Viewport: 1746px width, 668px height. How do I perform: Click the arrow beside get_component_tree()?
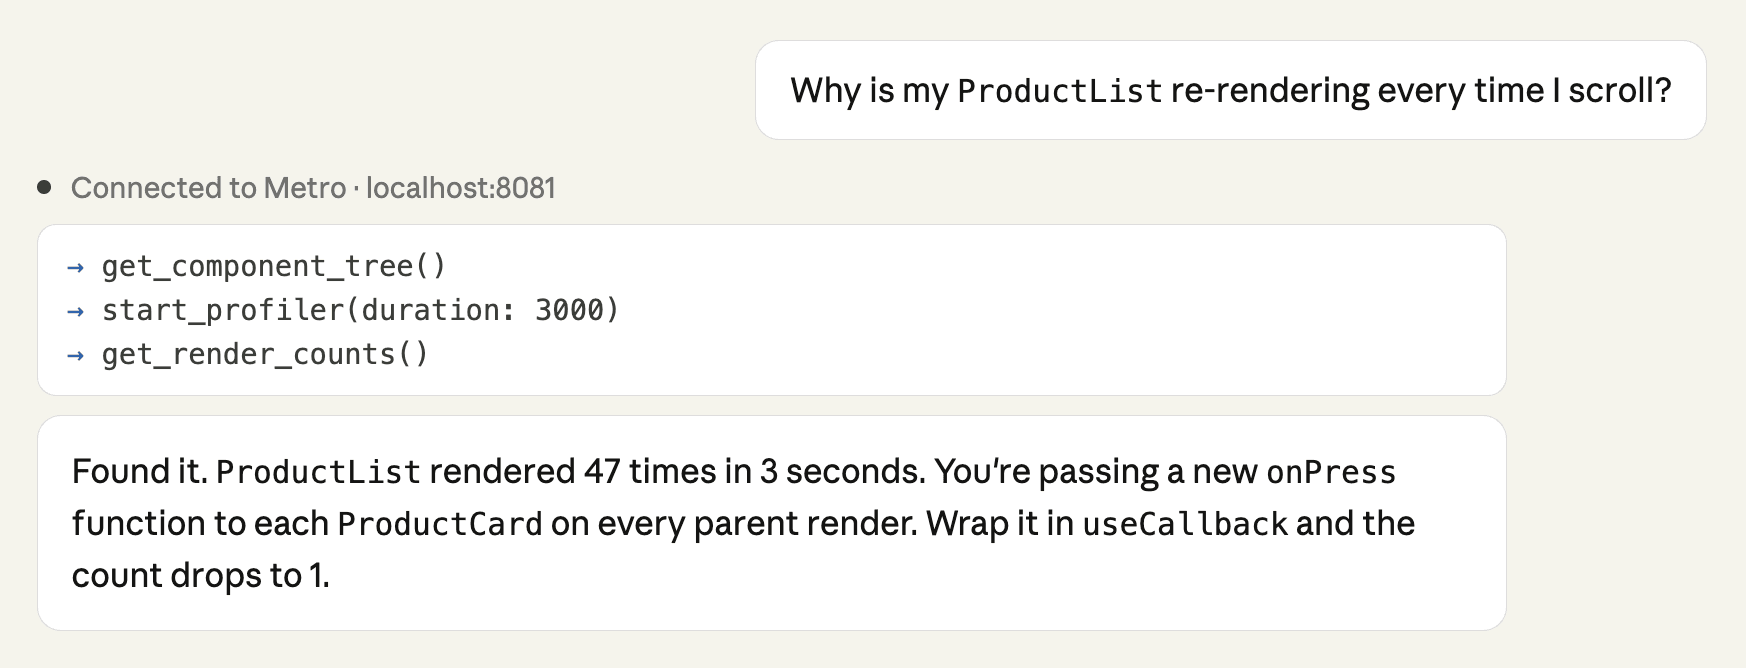pyautogui.click(x=75, y=267)
